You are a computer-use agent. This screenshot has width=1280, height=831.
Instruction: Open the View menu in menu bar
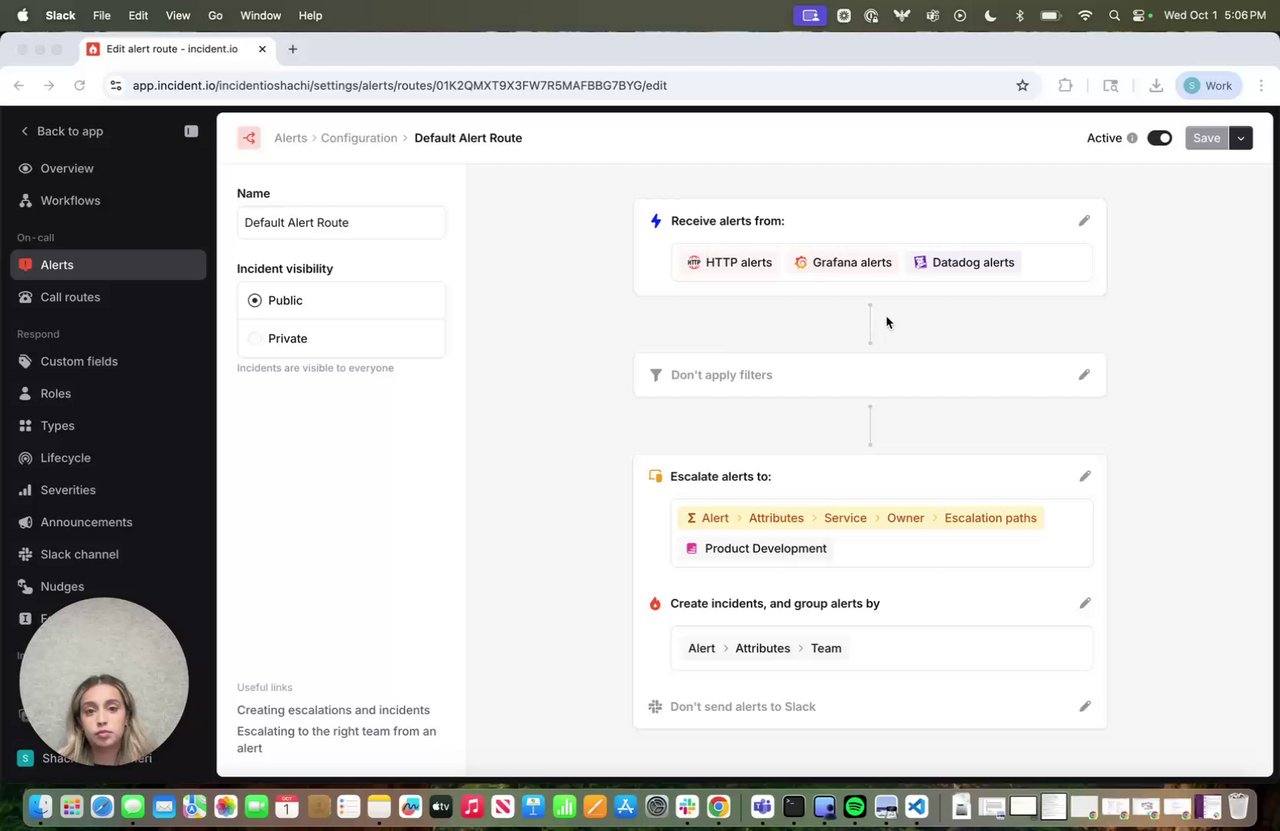(x=178, y=16)
